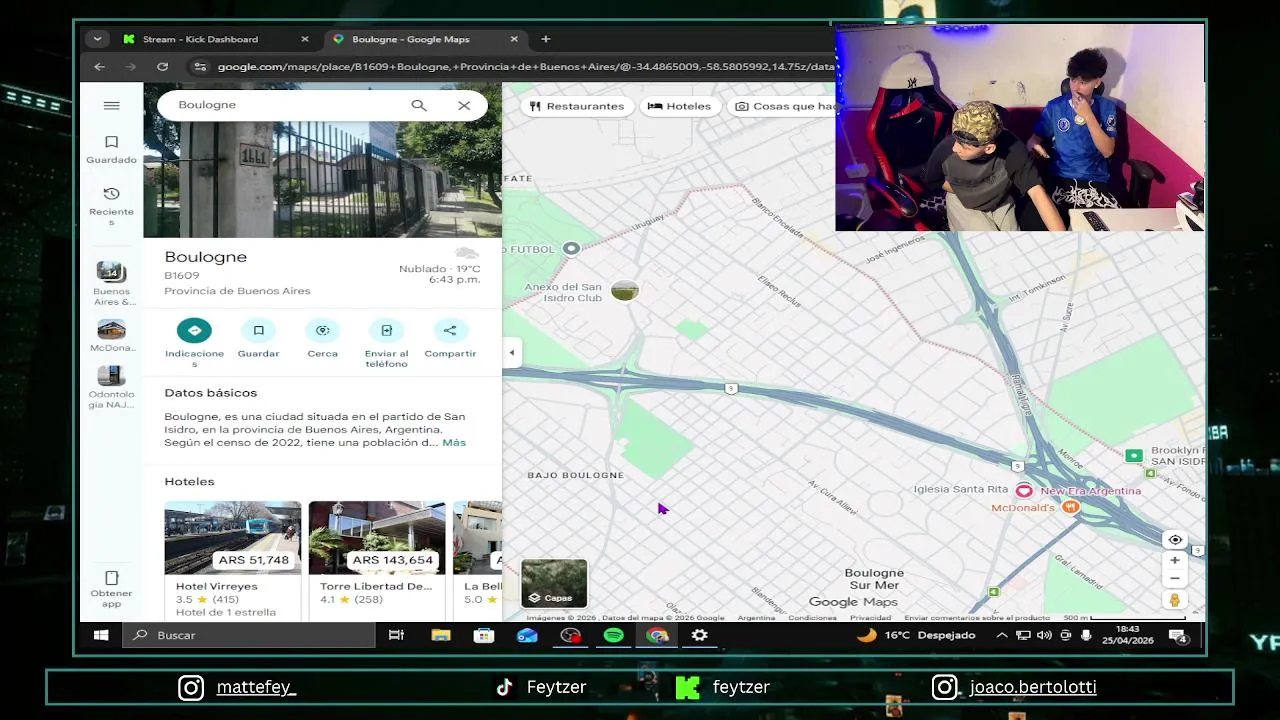This screenshot has height=720, width=1280.
Task: Reload the current page
Action: point(162,67)
